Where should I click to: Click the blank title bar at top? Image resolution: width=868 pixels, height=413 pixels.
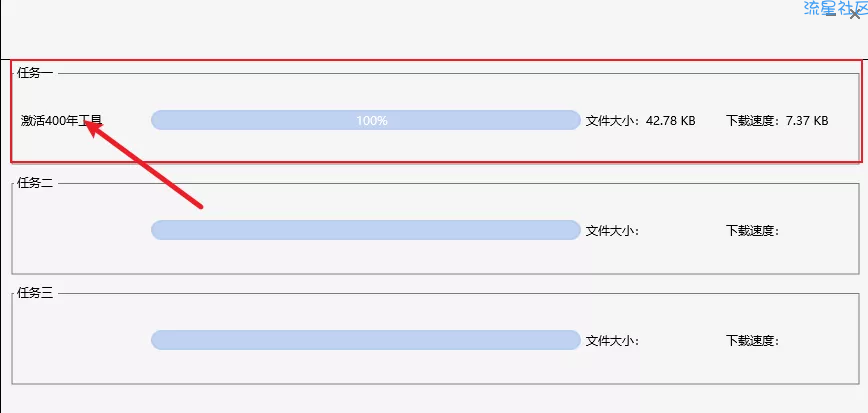point(400,25)
